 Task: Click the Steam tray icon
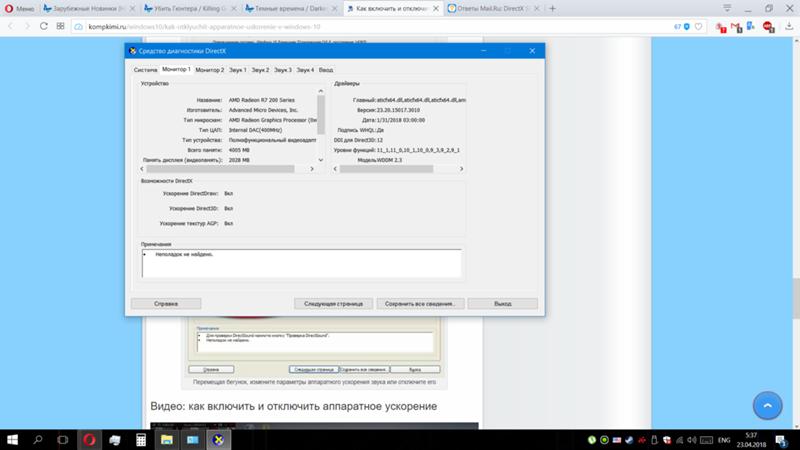click(629, 440)
